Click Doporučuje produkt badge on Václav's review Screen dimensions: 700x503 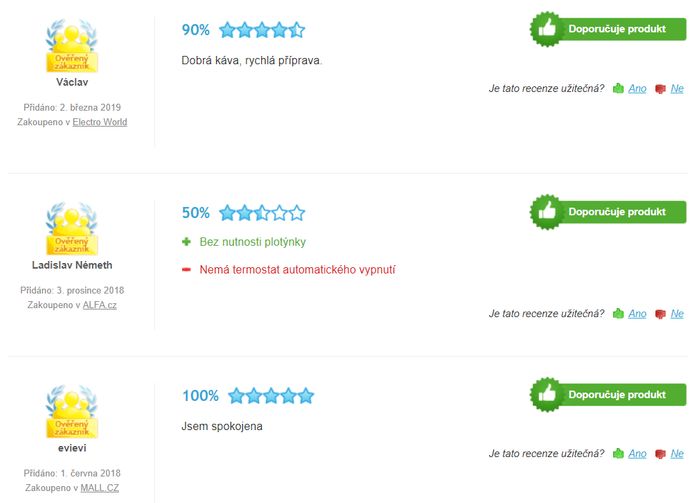coord(608,29)
